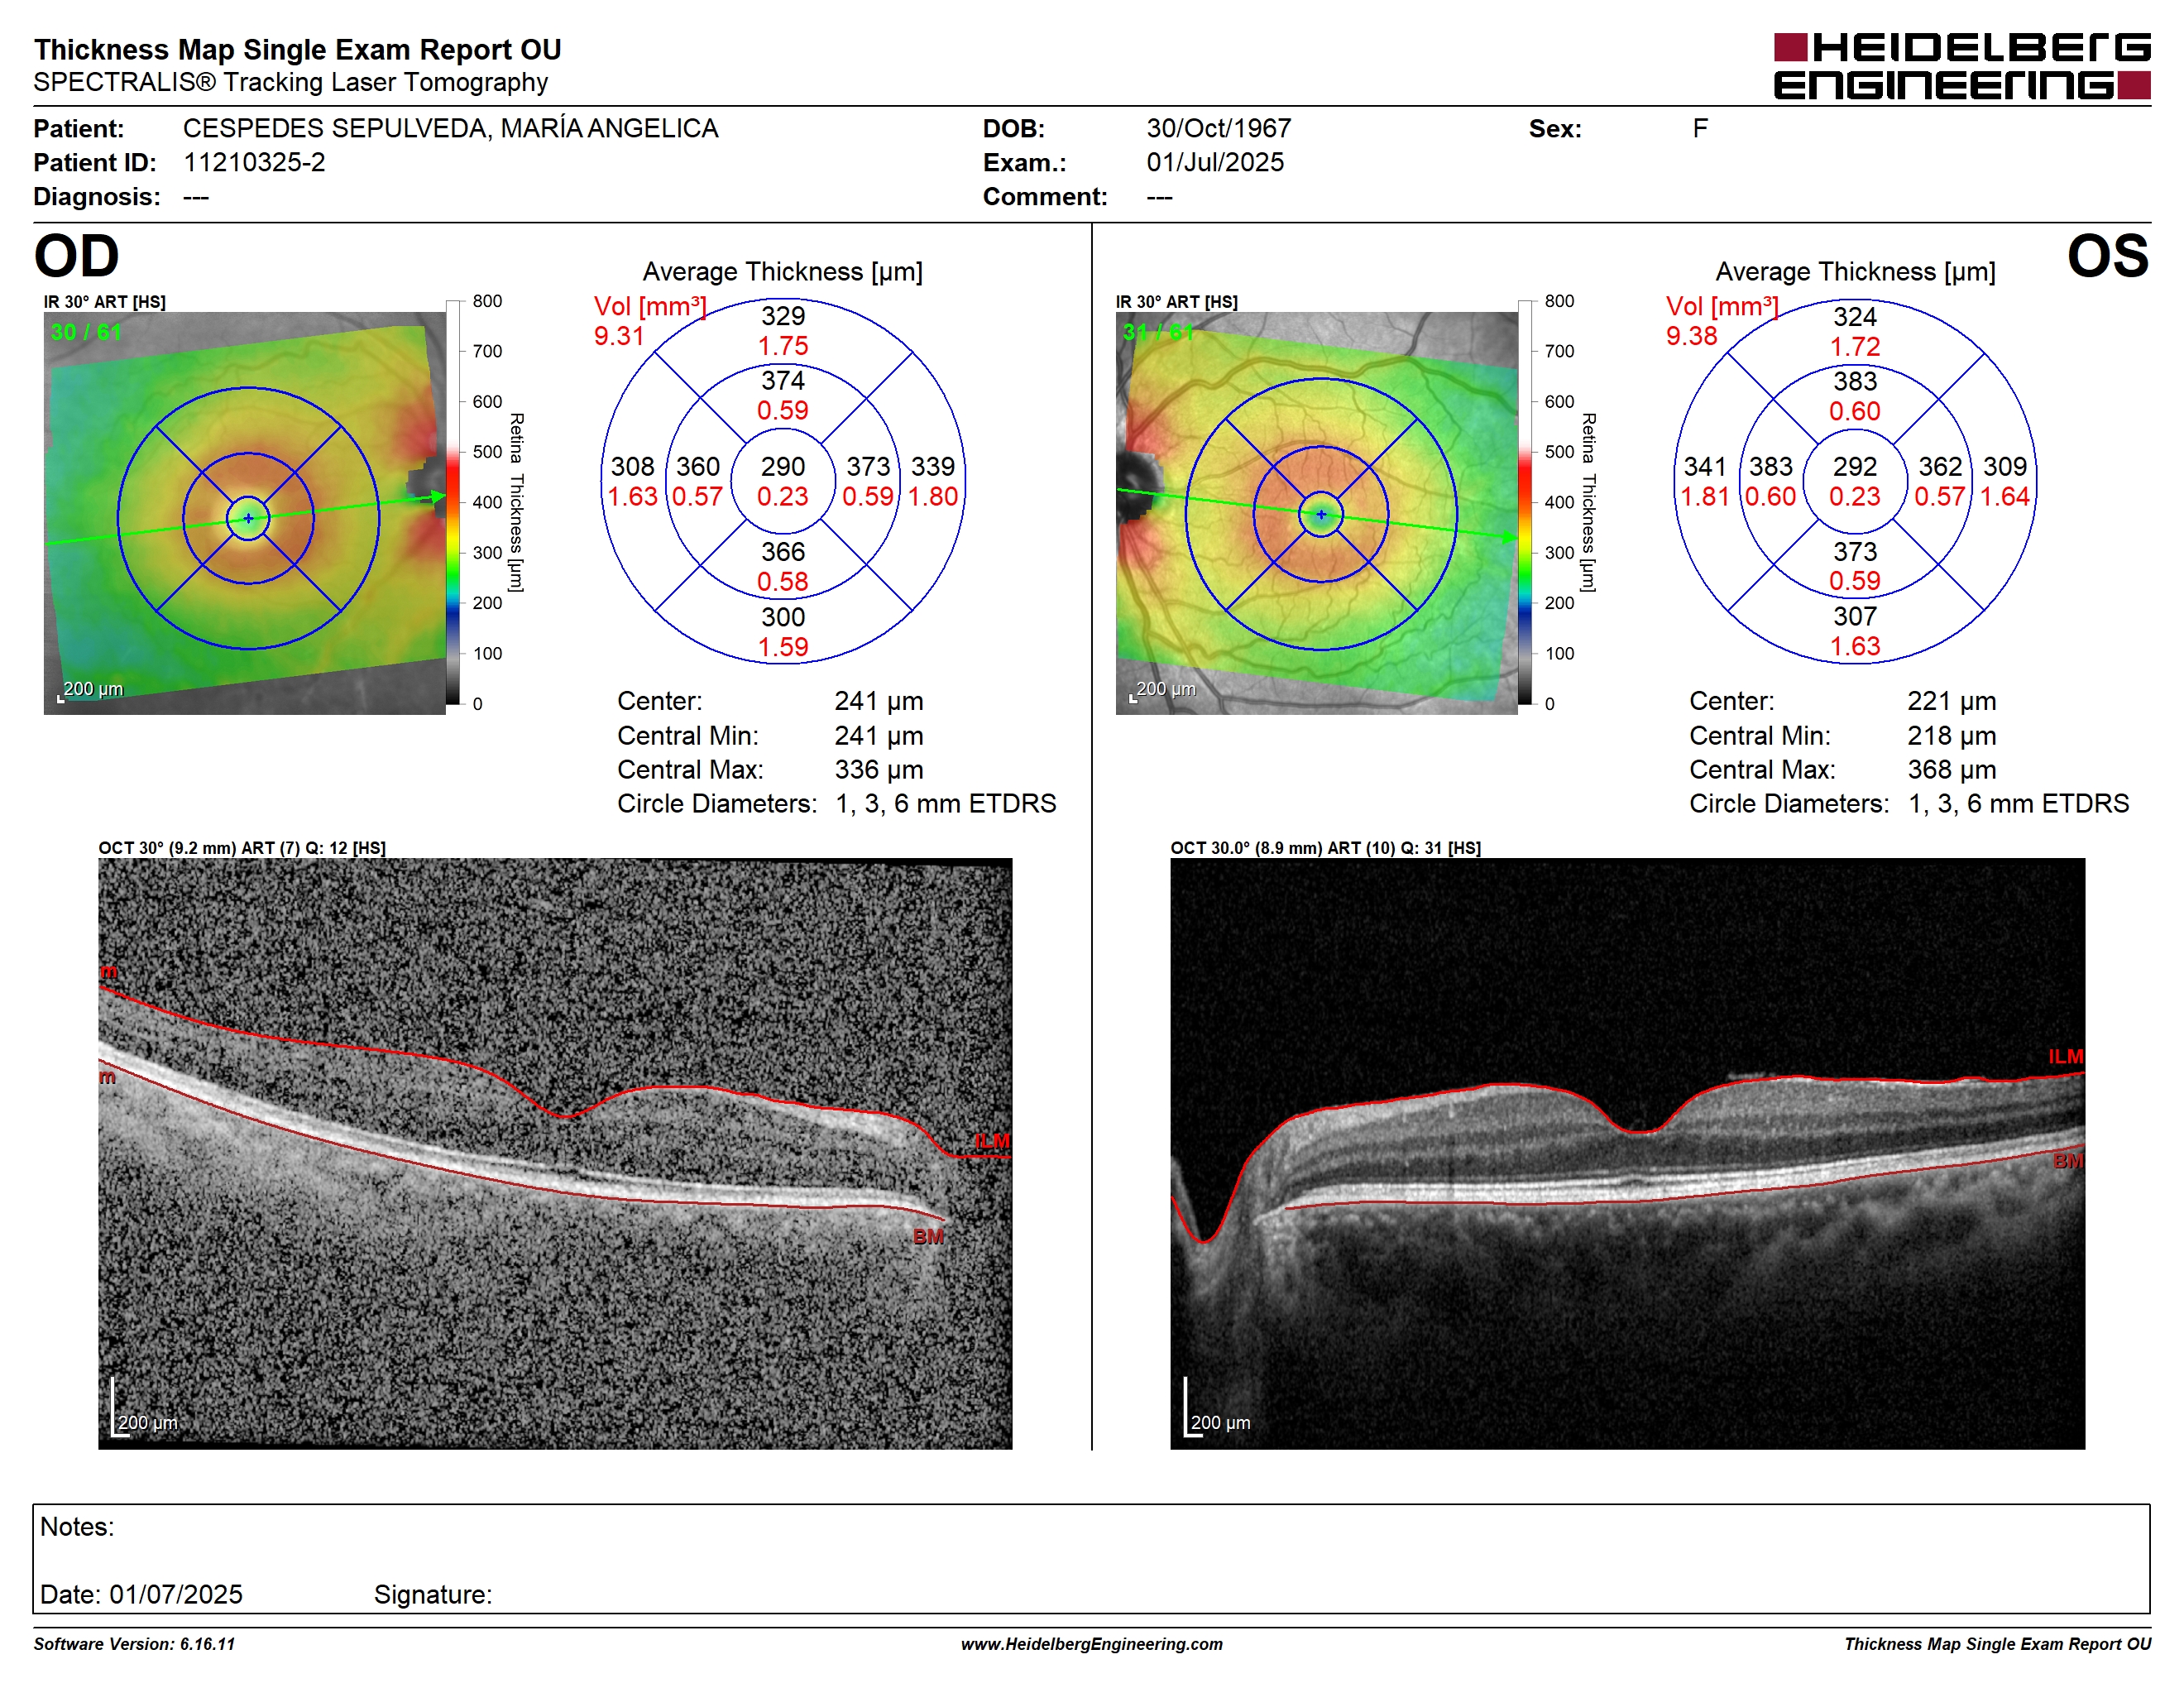The height and width of the screenshot is (1688, 2184).
Task: Click the large OS eye heading
Action: tap(2107, 256)
